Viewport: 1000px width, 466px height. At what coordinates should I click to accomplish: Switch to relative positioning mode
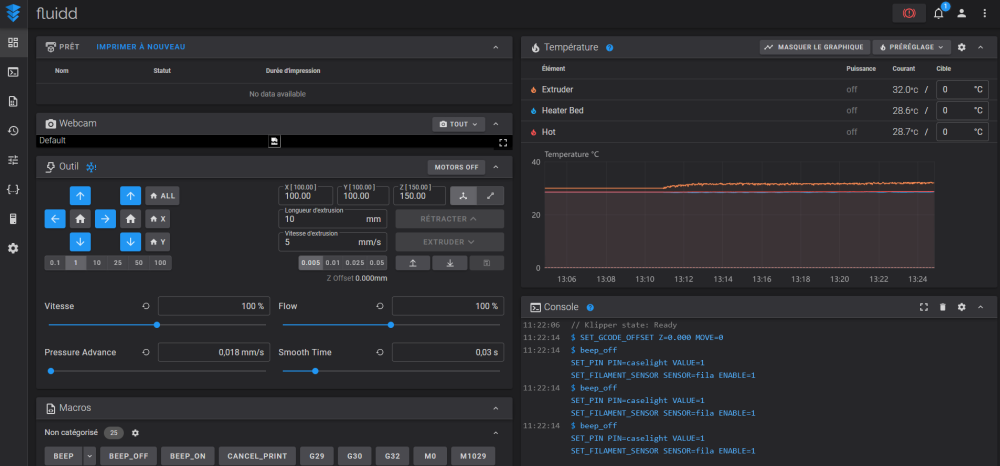(x=490, y=196)
